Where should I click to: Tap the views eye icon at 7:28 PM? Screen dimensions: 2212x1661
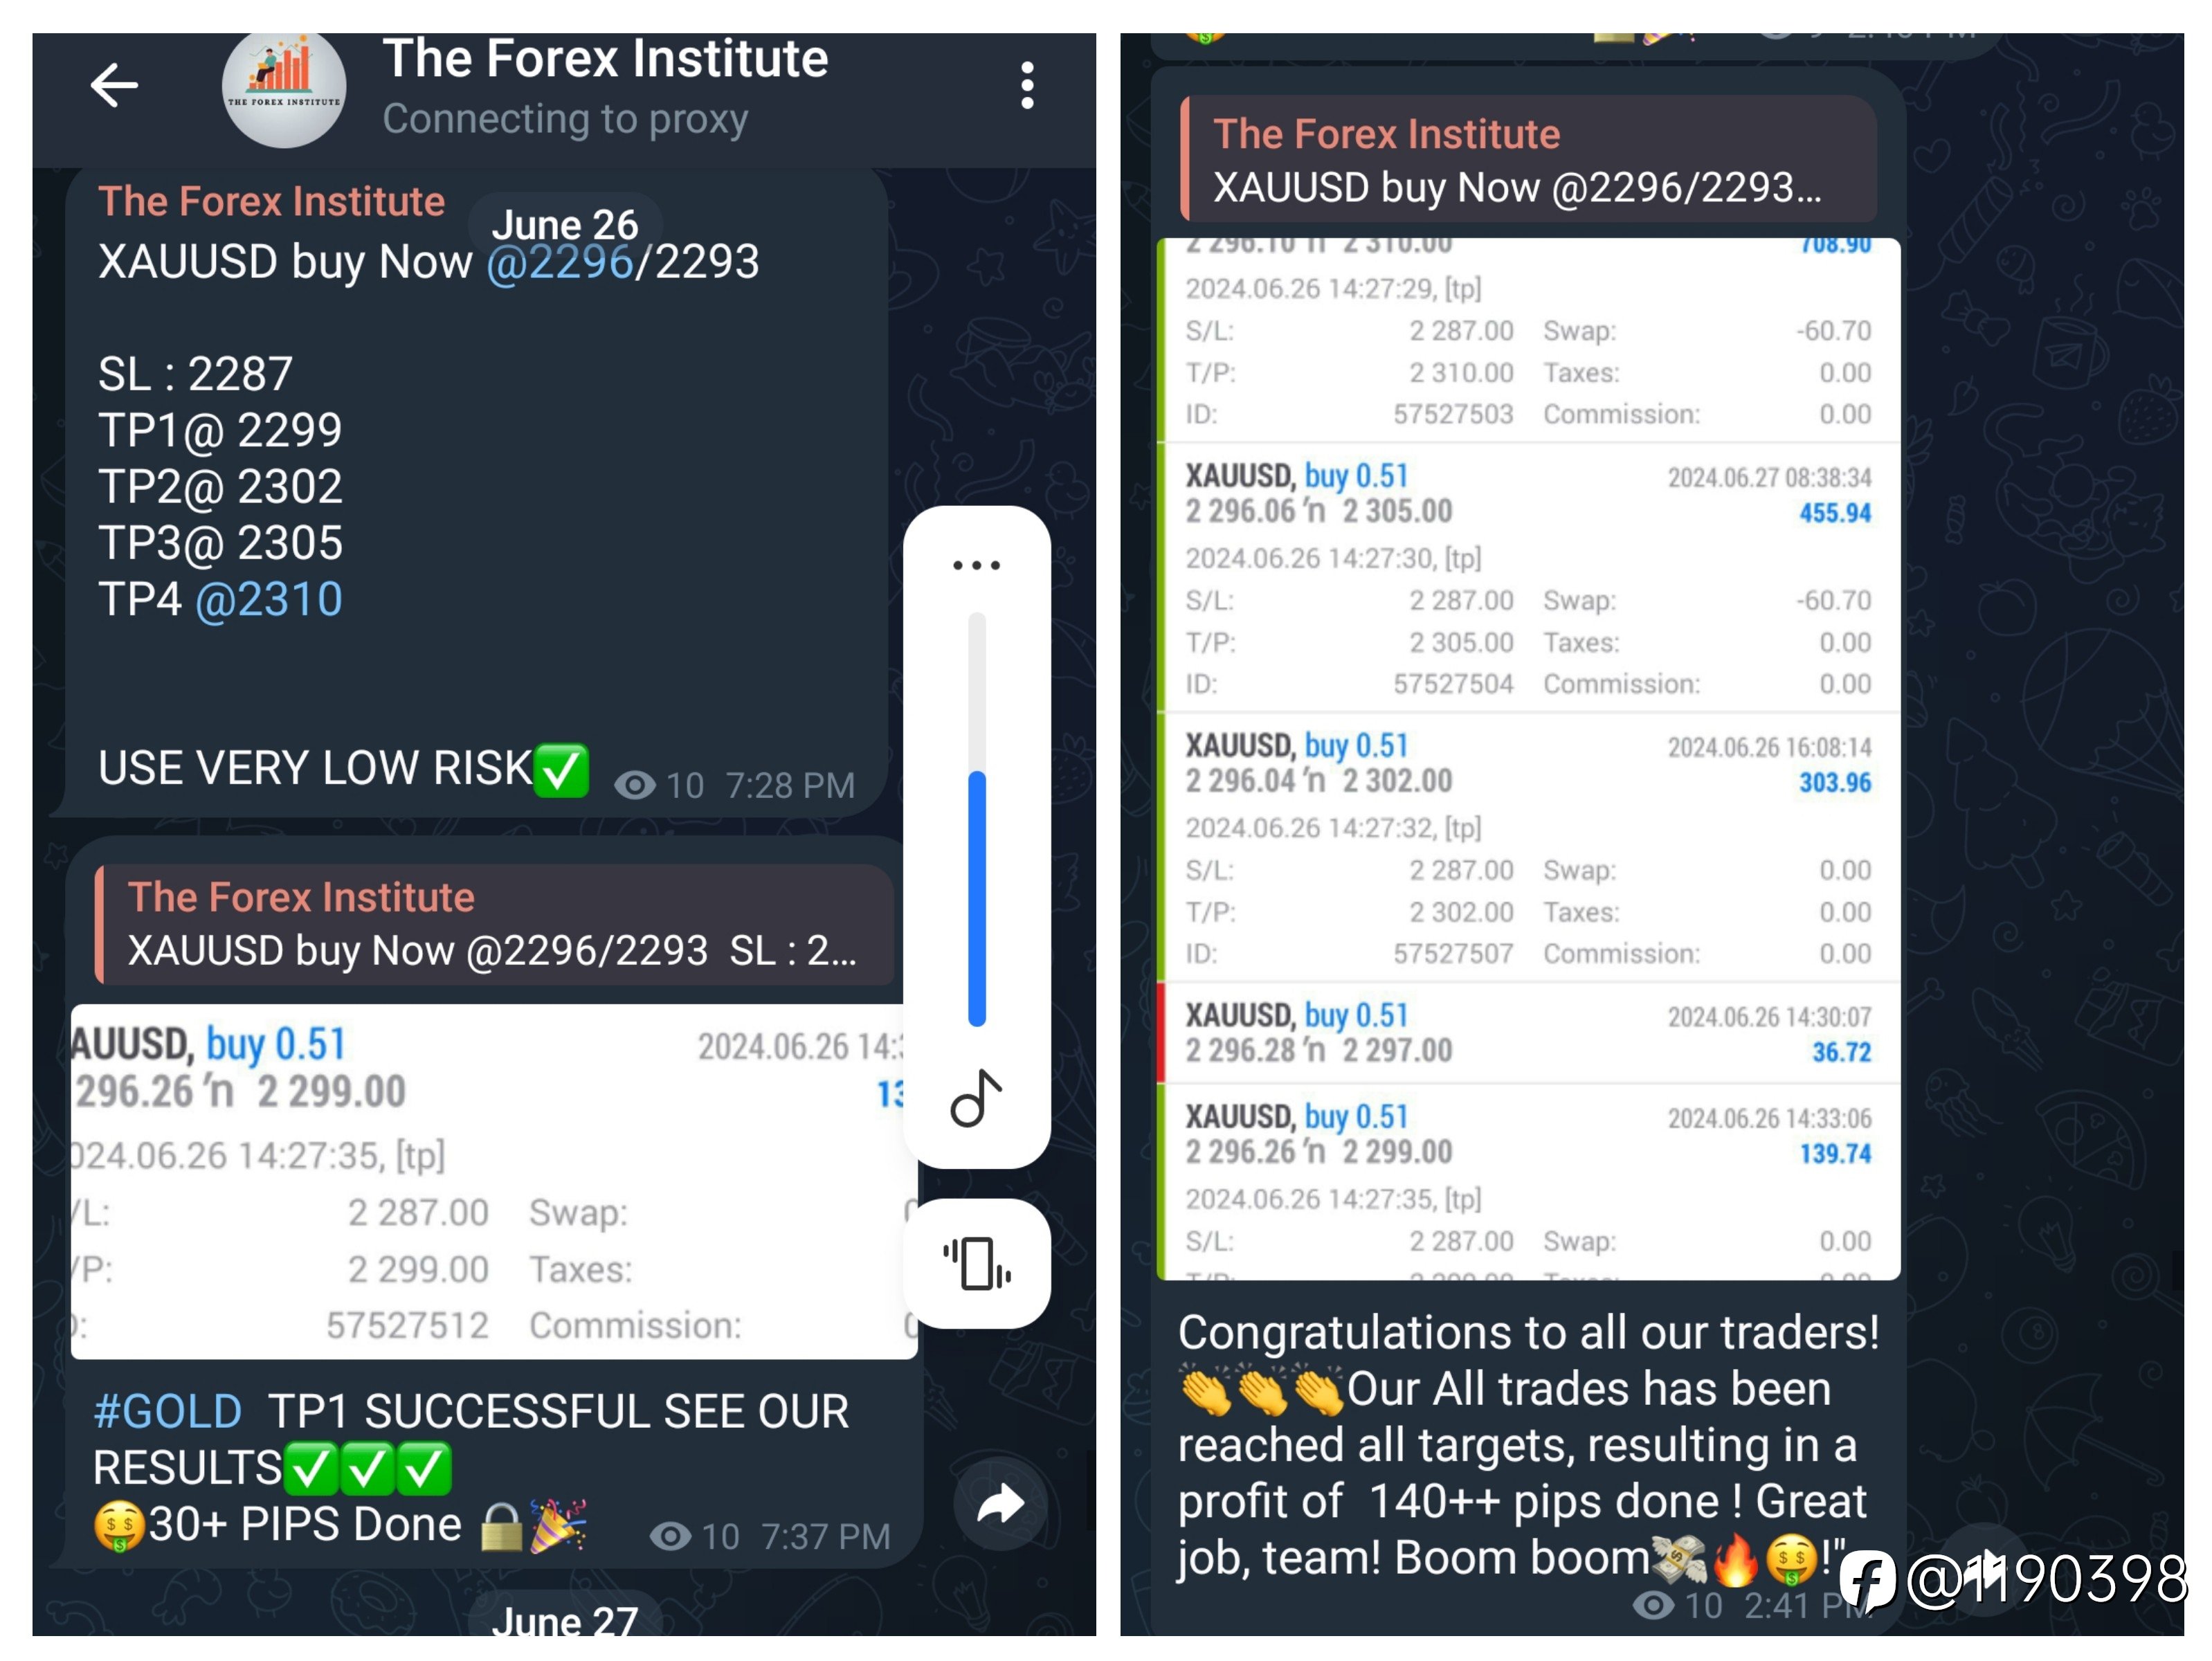tap(634, 785)
